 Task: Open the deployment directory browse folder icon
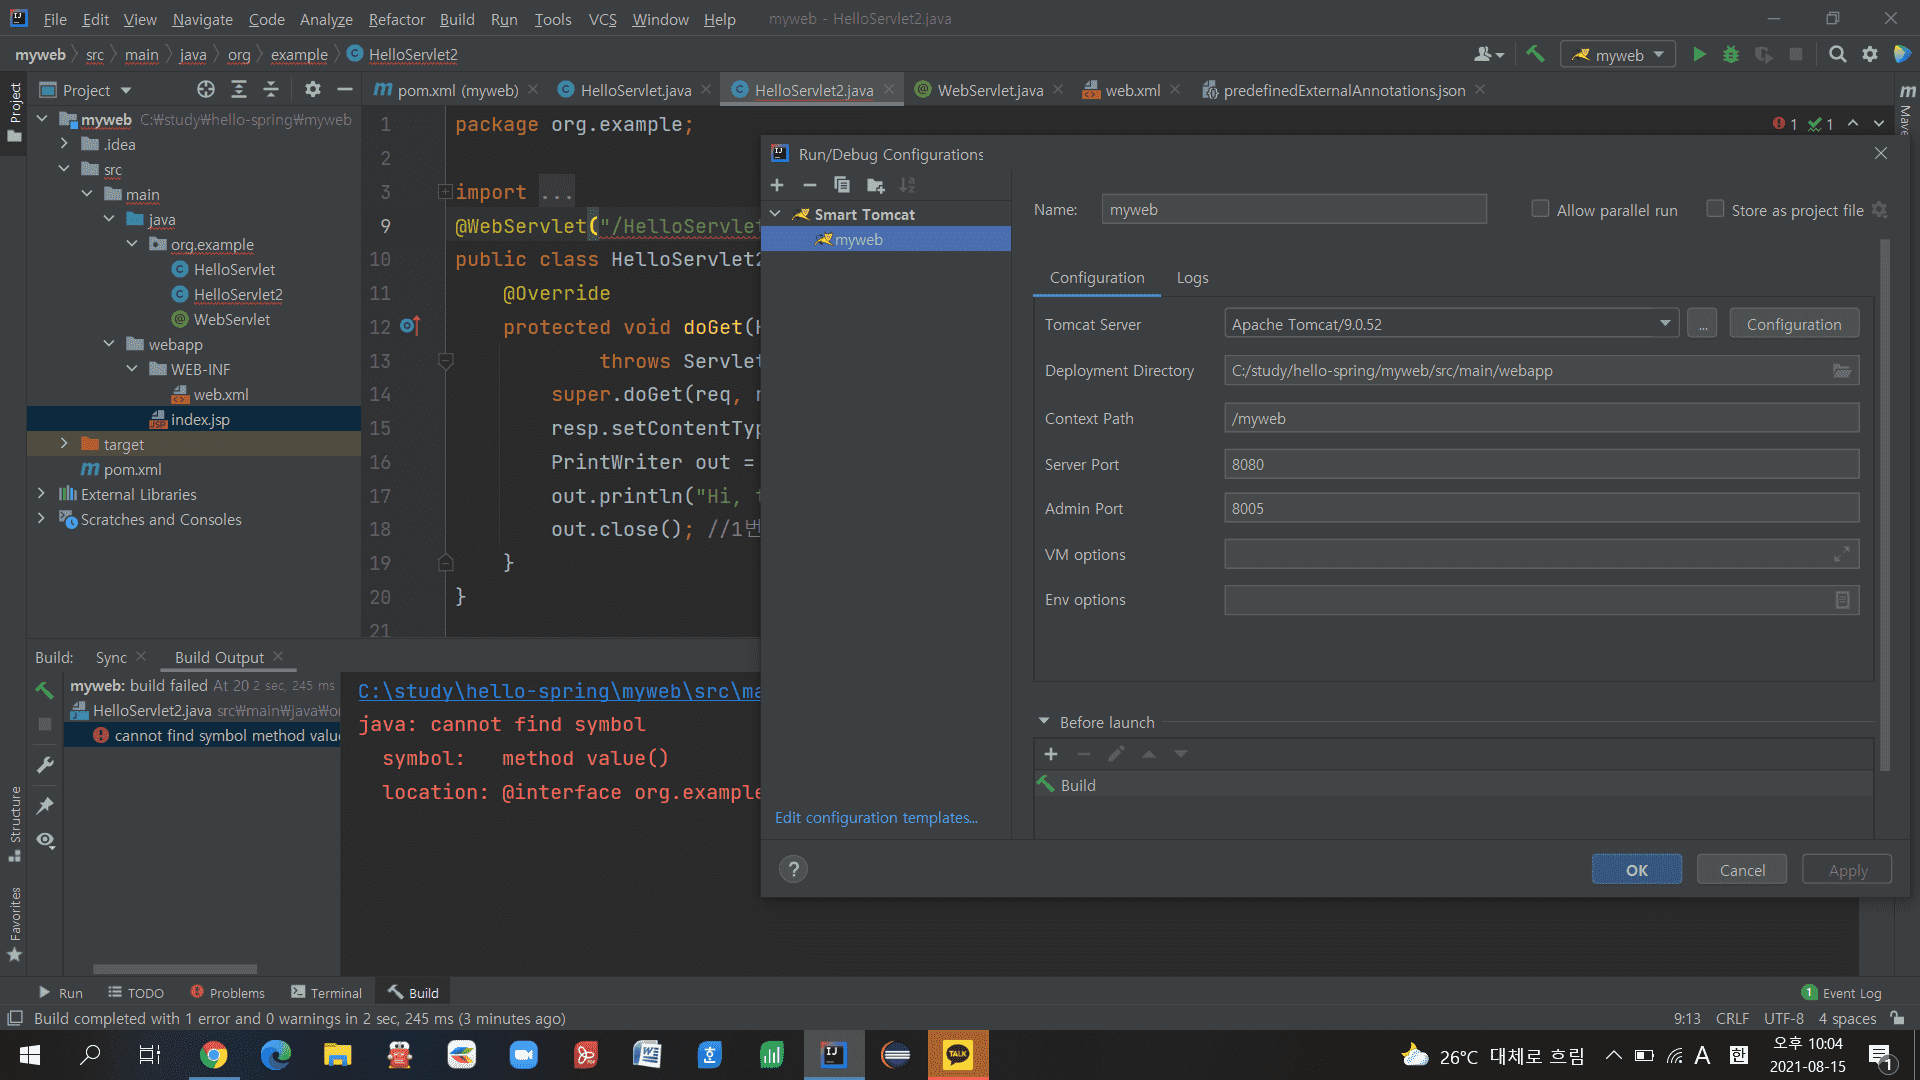[x=1842, y=371]
